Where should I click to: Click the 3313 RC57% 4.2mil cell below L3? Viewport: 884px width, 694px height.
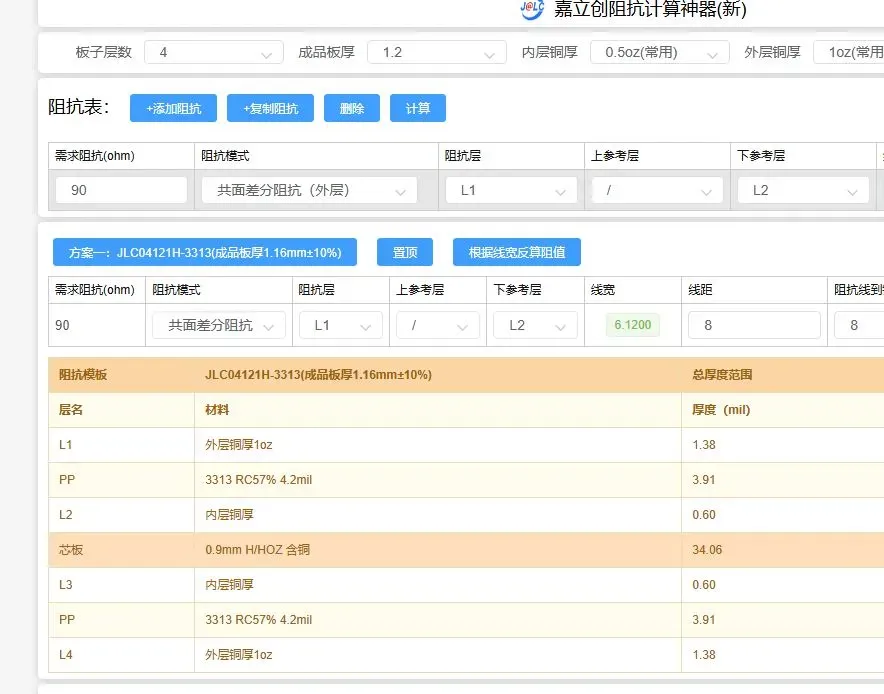pos(437,620)
